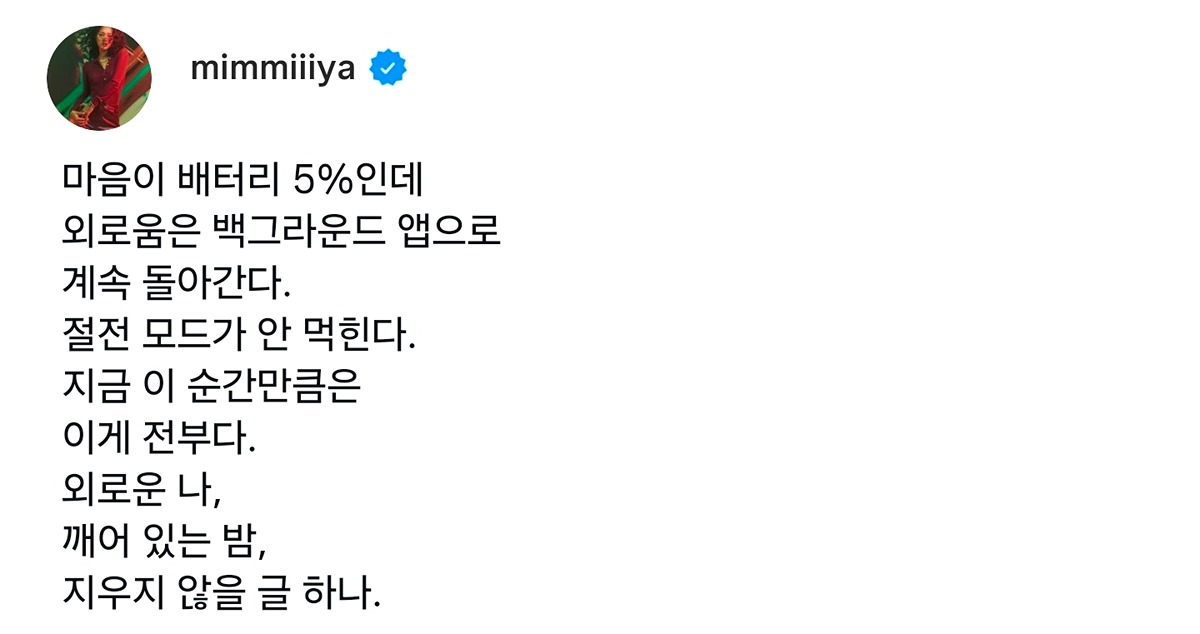Click the line '계속 돌아간다.'
Viewport: 1200px width, 634px height.
point(173,286)
